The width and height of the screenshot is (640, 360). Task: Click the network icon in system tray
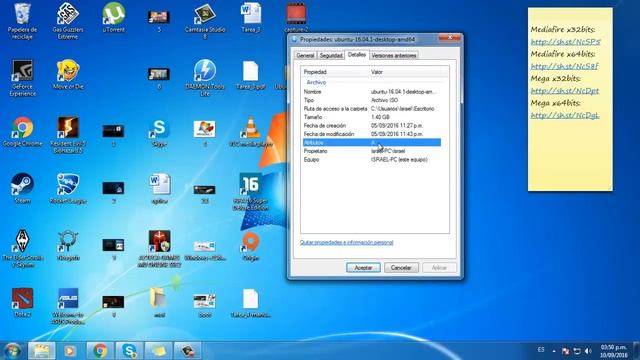click(577, 351)
